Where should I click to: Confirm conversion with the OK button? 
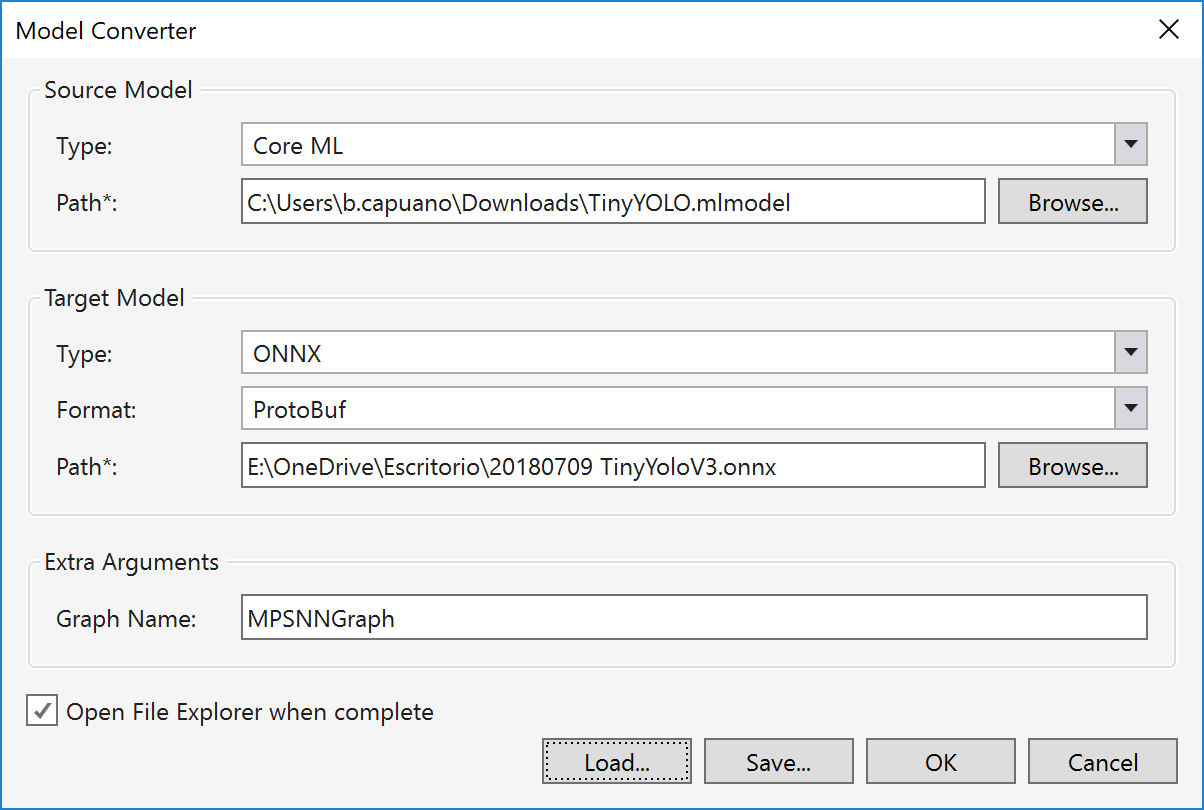[940, 762]
